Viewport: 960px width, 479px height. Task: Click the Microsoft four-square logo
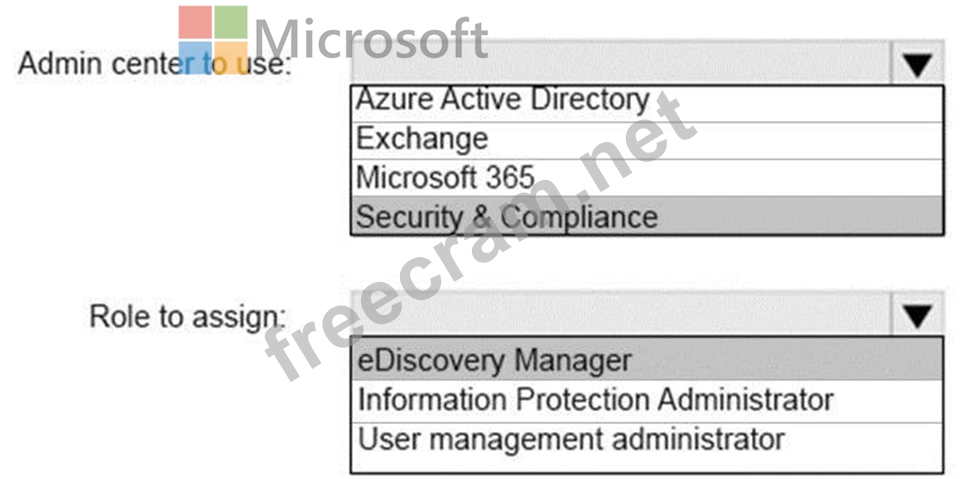[213, 40]
